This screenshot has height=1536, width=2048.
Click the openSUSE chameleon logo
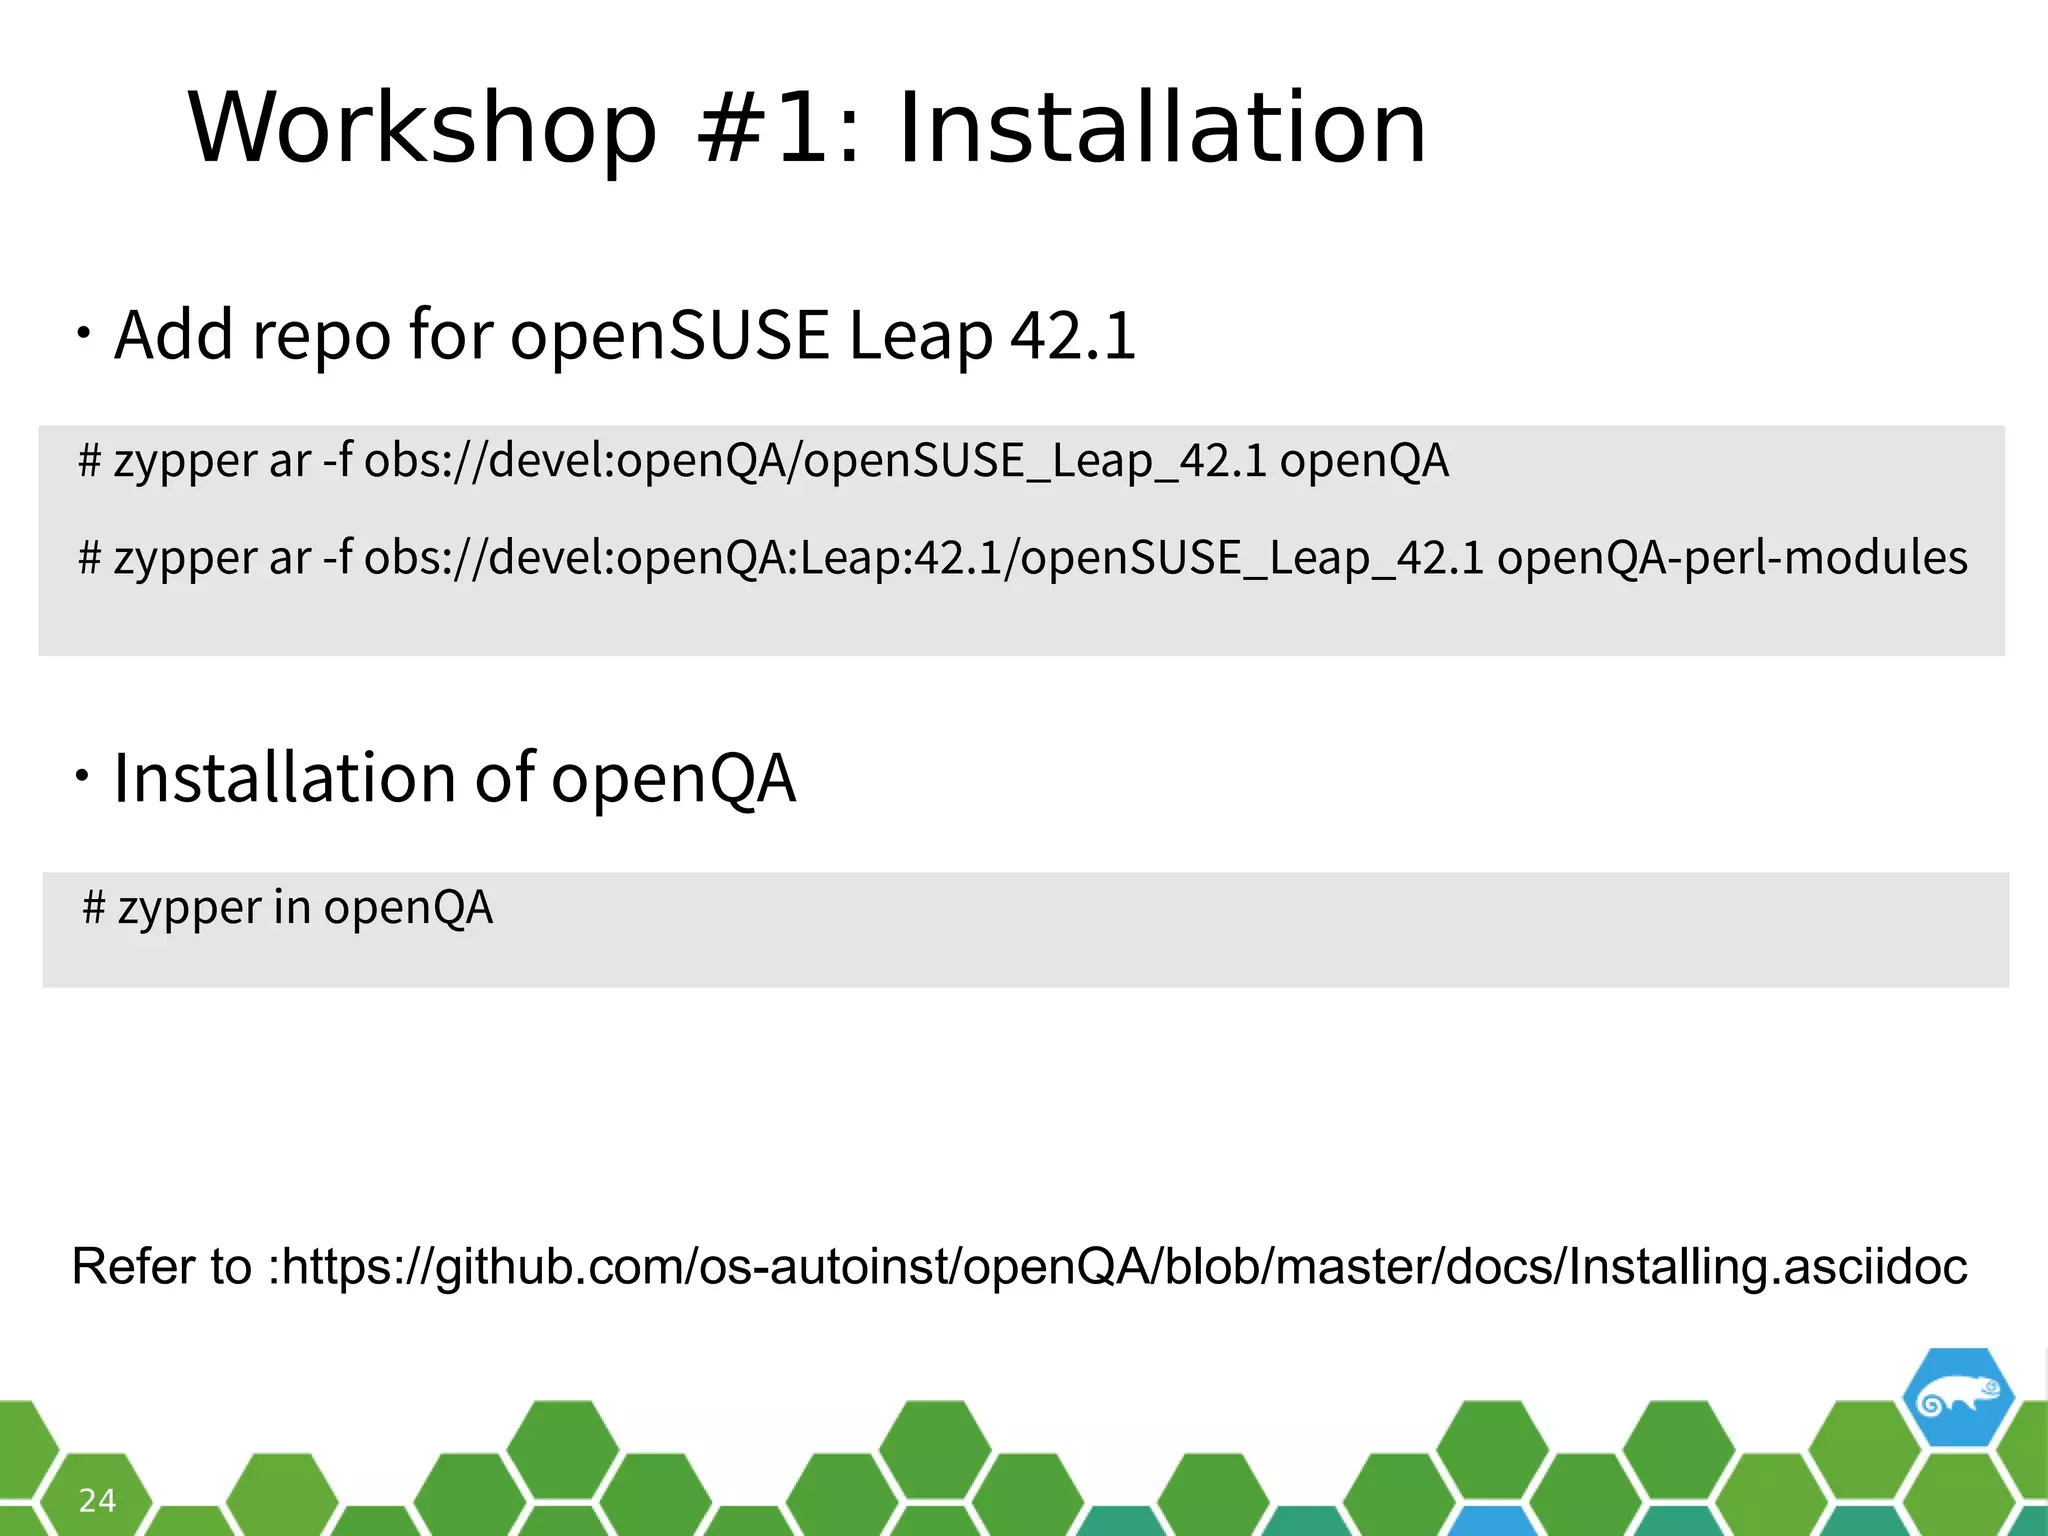(x=1957, y=1398)
